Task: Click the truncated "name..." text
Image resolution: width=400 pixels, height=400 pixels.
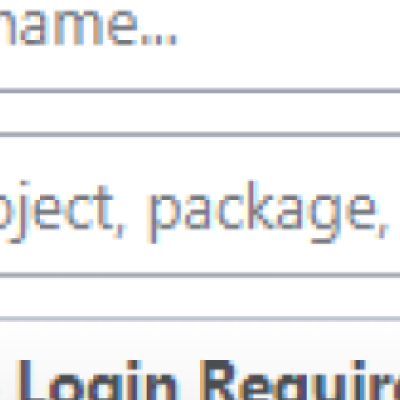Action: click(88, 27)
